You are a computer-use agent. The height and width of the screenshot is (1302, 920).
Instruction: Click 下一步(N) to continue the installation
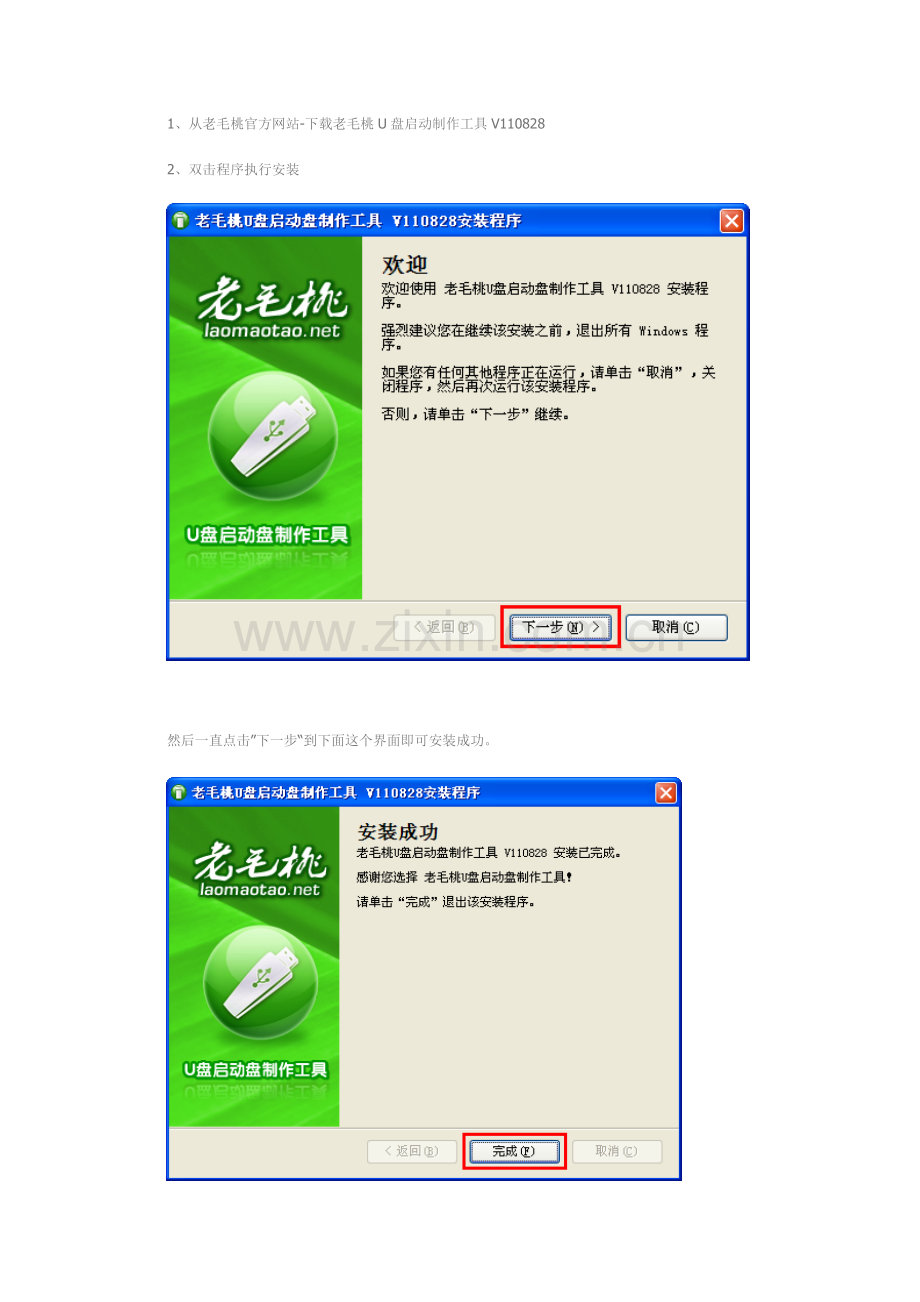(560, 627)
